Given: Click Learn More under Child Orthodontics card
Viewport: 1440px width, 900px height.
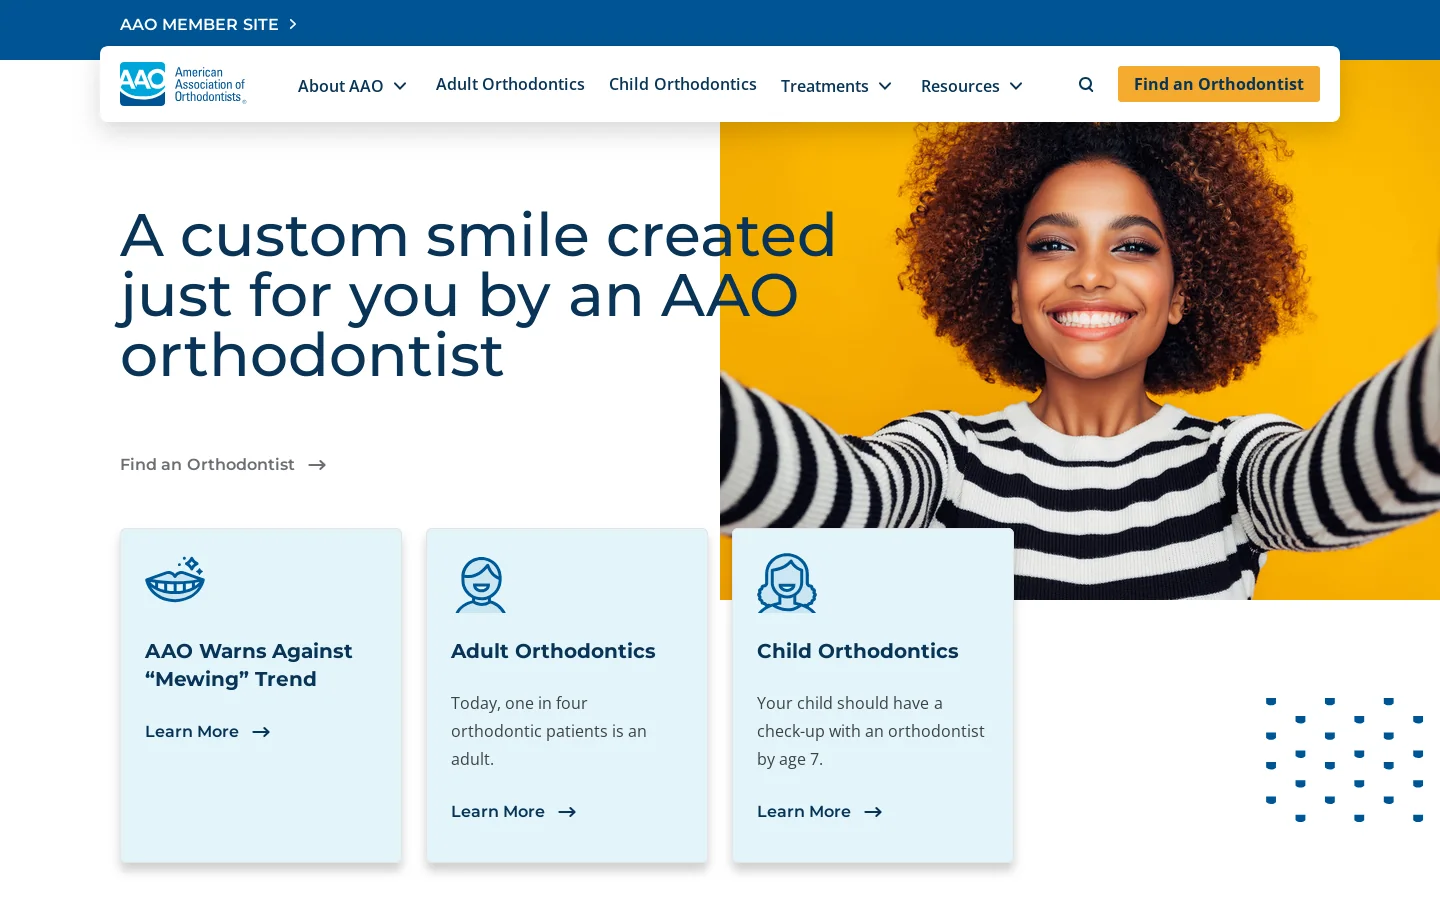Looking at the screenshot, I should [x=804, y=812].
